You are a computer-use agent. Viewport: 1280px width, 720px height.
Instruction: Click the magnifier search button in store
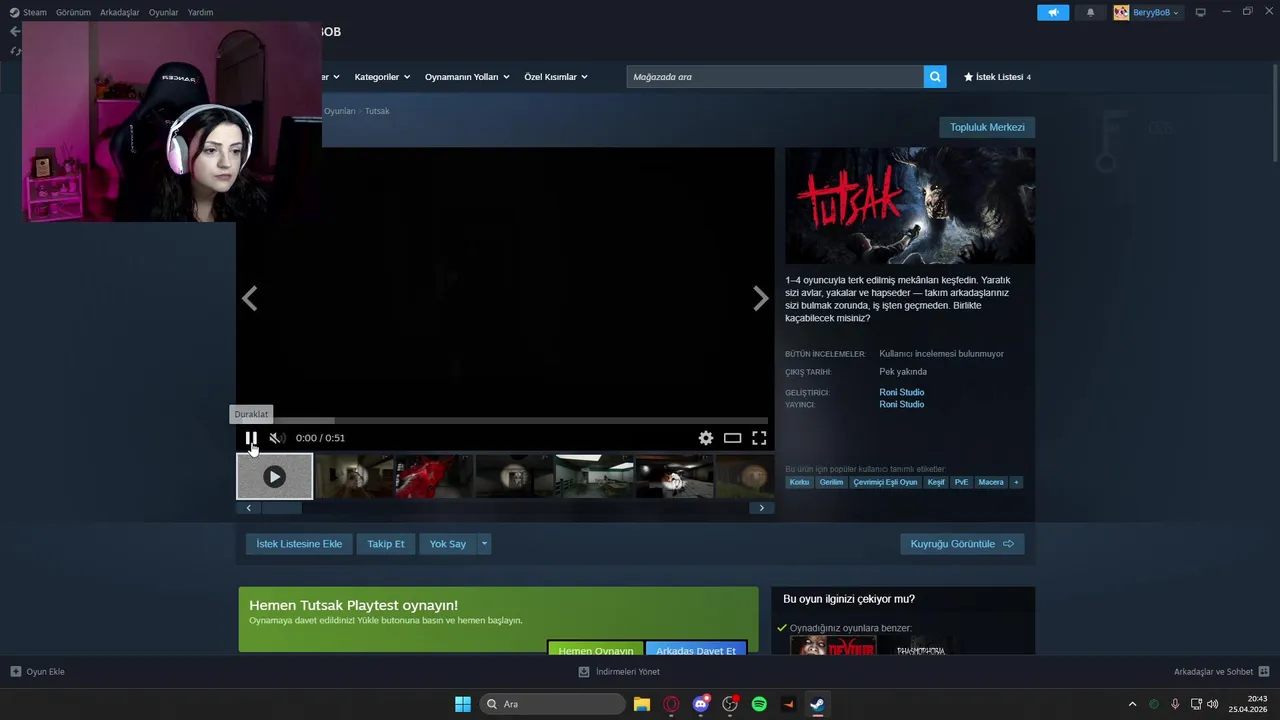(935, 77)
